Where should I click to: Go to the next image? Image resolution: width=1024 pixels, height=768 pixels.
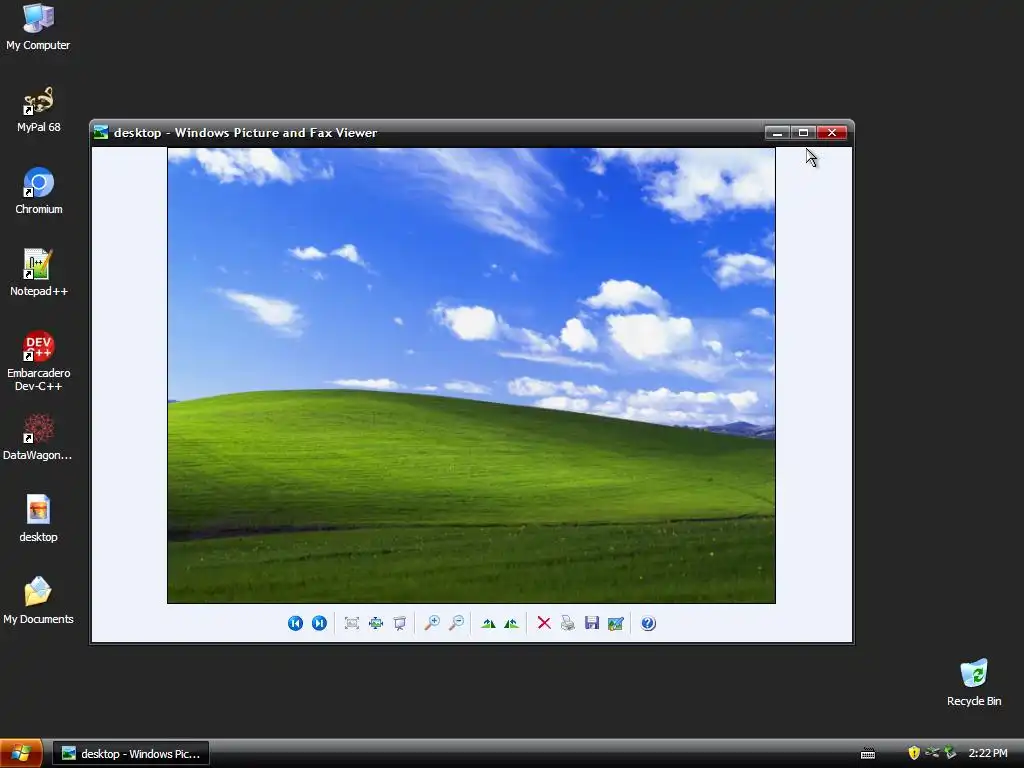pos(319,623)
